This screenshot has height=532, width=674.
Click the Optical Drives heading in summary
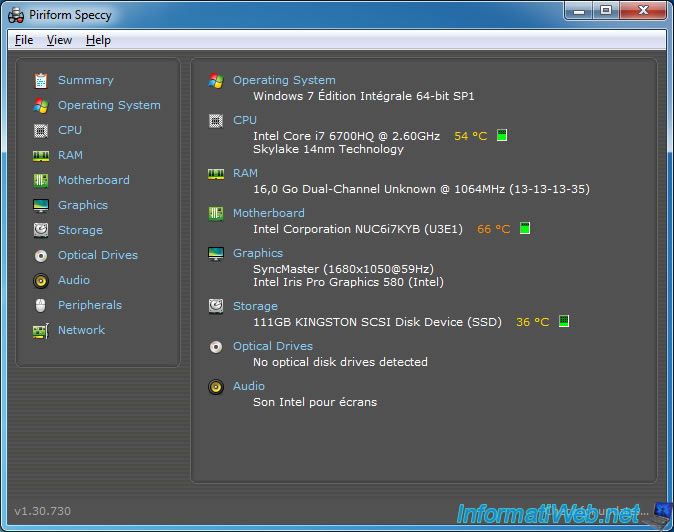(273, 346)
